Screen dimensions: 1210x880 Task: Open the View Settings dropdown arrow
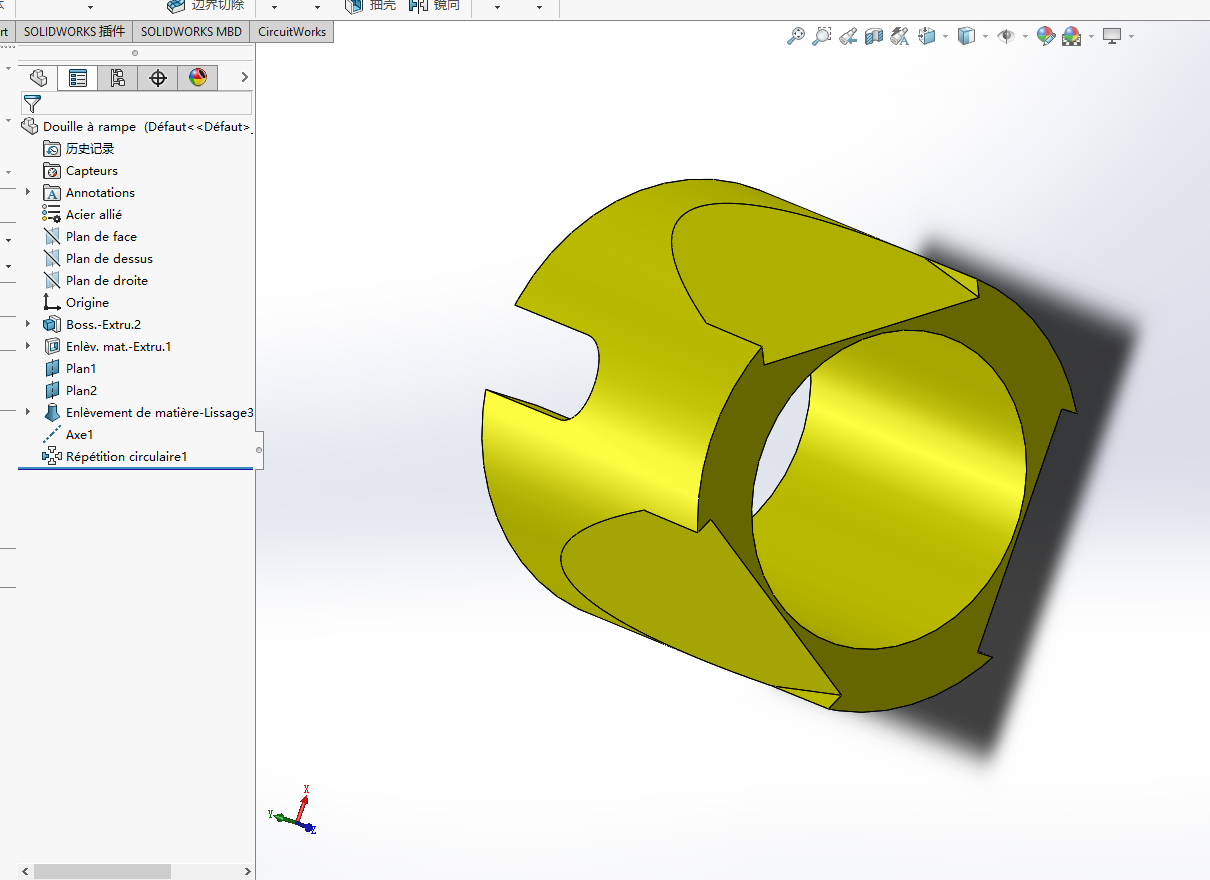[1131, 37]
